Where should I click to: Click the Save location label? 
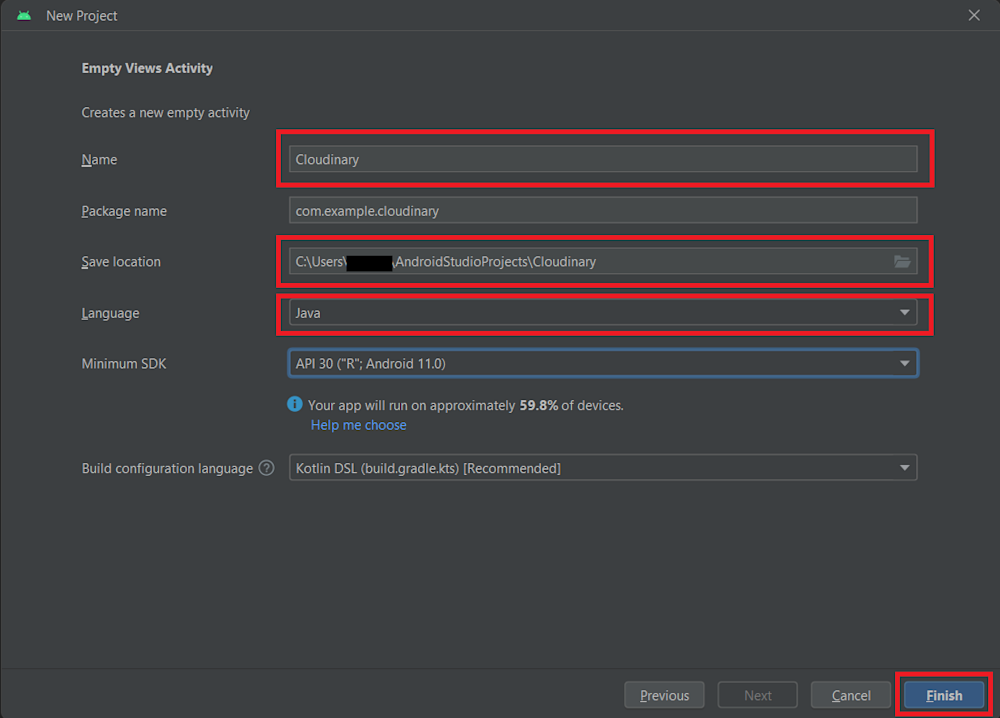click(x=121, y=262)
